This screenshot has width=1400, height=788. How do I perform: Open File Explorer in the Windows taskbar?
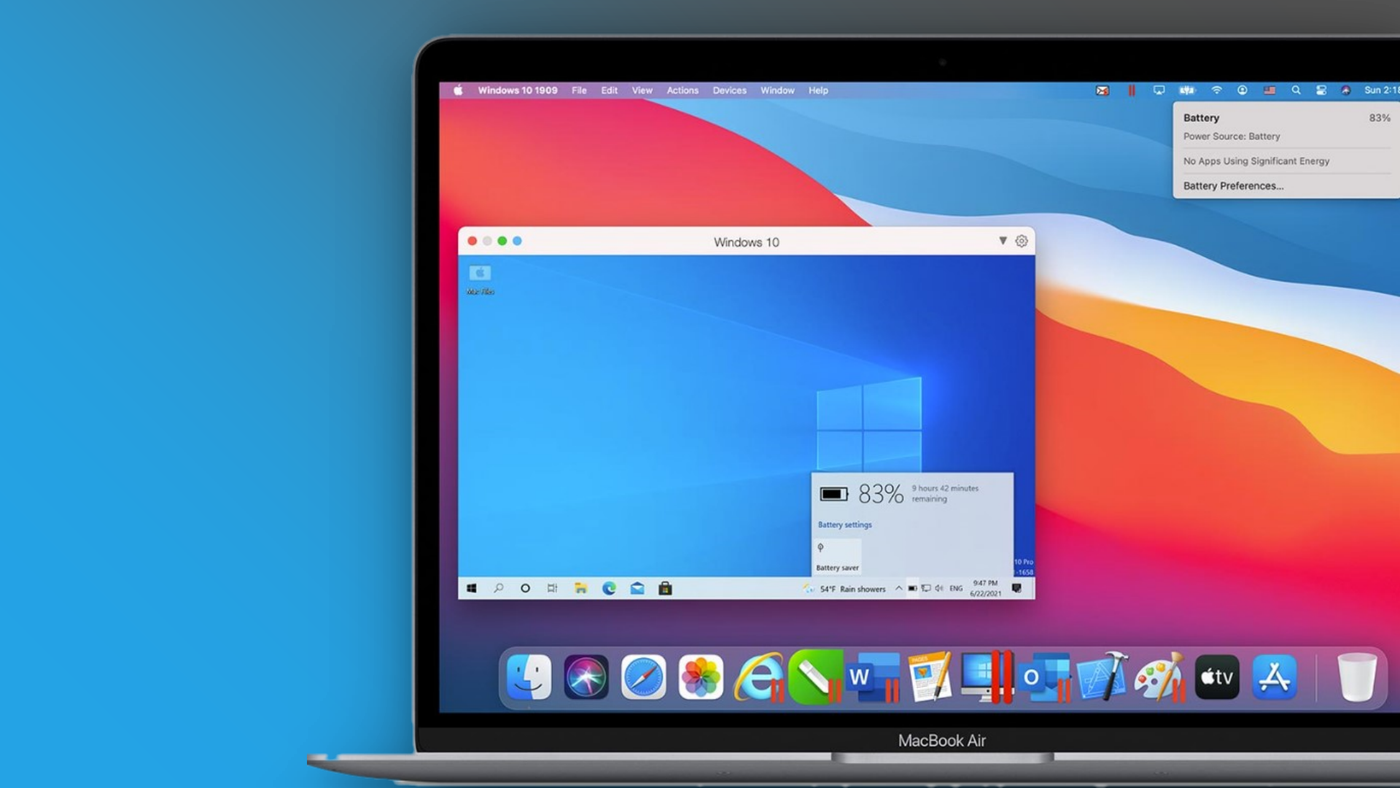point(581,588)
